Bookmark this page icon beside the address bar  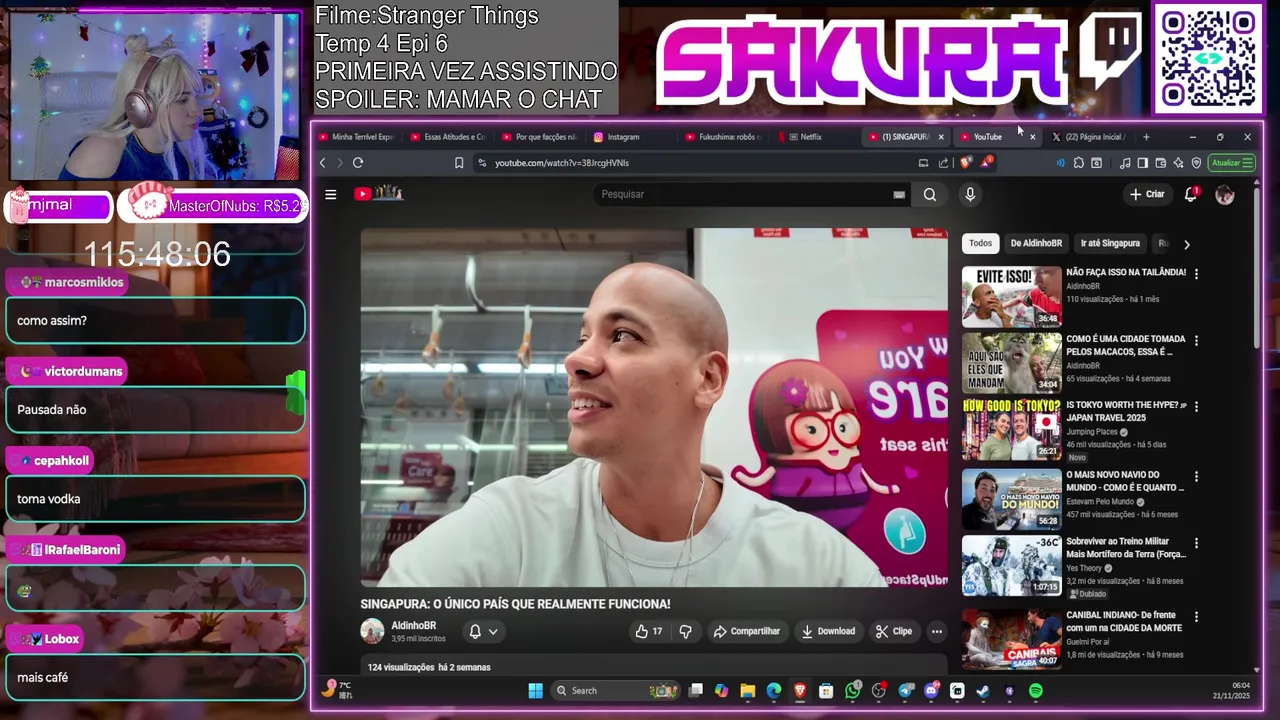[x=459, y=163]
